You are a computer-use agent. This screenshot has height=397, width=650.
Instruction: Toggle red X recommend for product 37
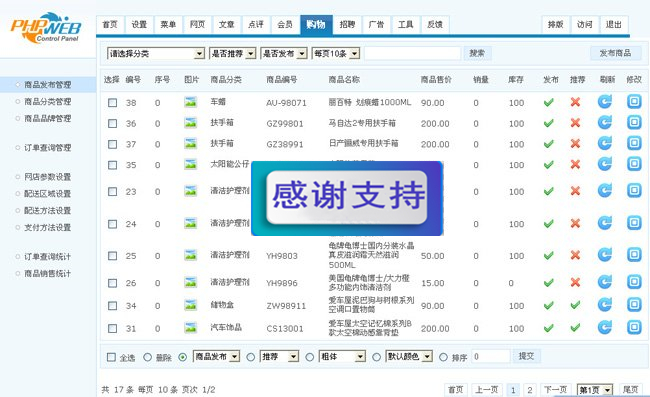click(575, 143)
